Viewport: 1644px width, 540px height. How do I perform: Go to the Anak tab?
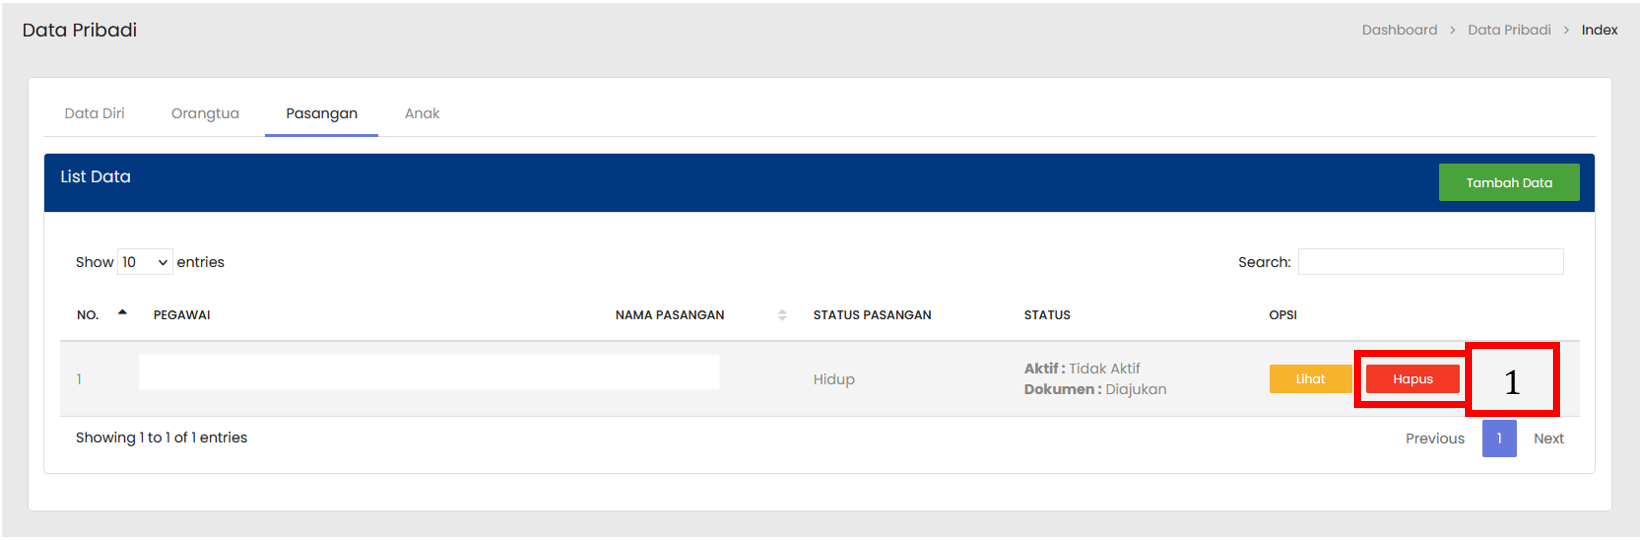click(422, 114)
